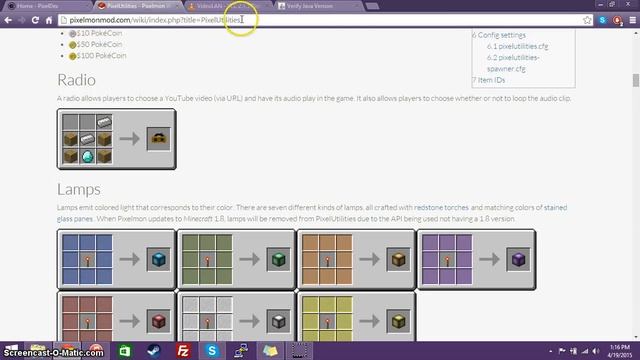
Task: Open Steam from the taskbar
Action: tap(153, 351)
